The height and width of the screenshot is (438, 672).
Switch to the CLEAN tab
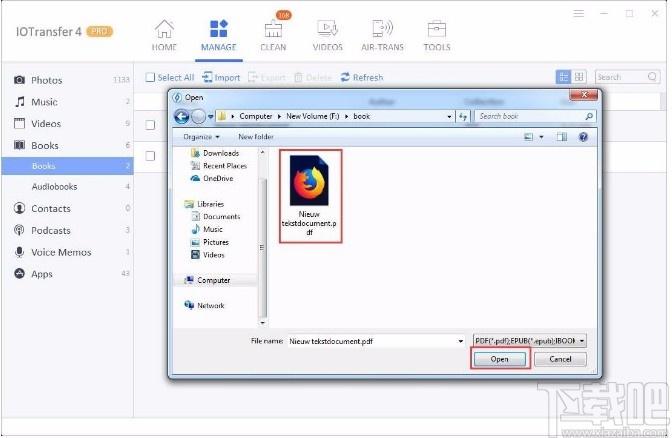coord(273,35)
